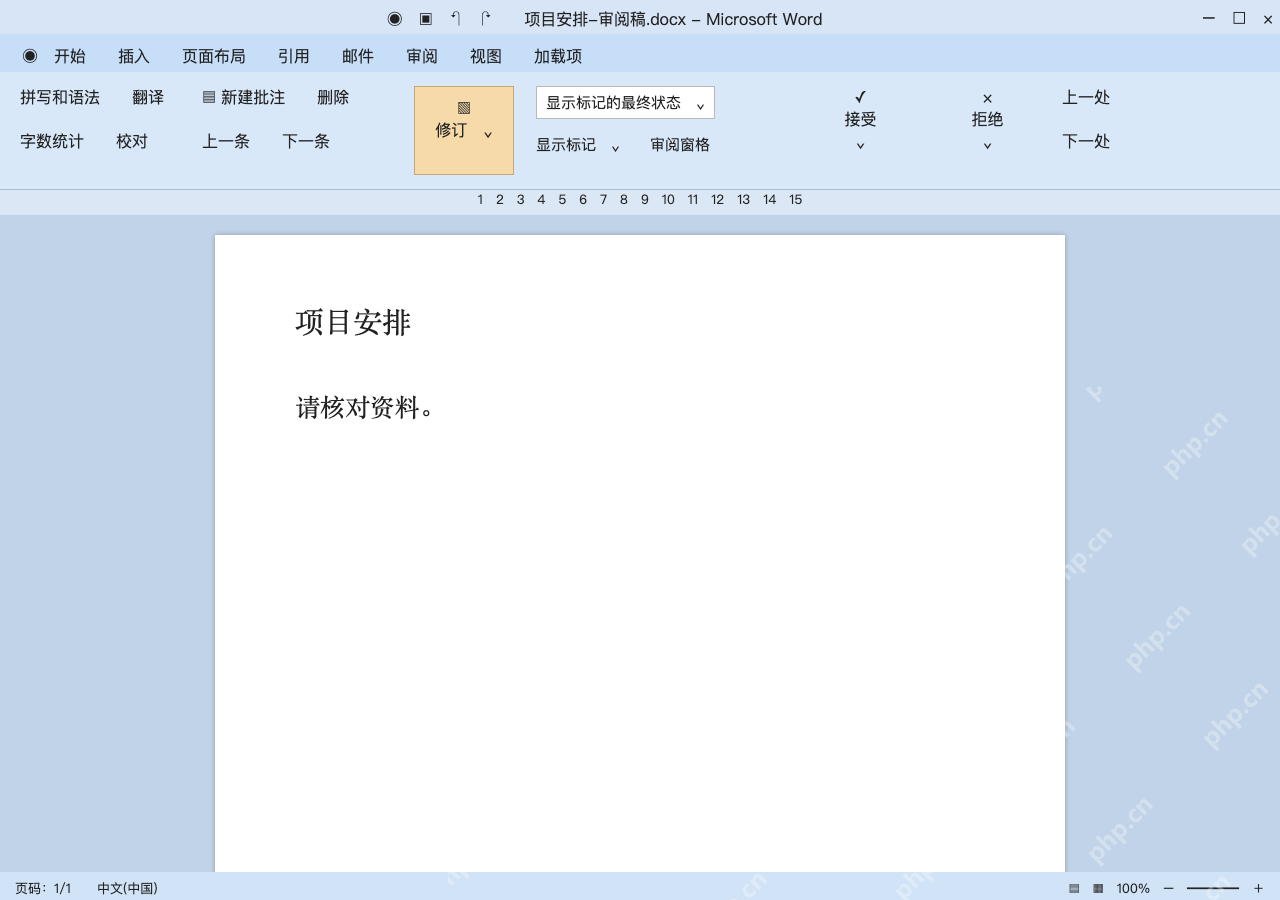Viewport: 1280px width, 900px height.
Task: Open the 修订 dropdown arrow
Action: point(488,134)
